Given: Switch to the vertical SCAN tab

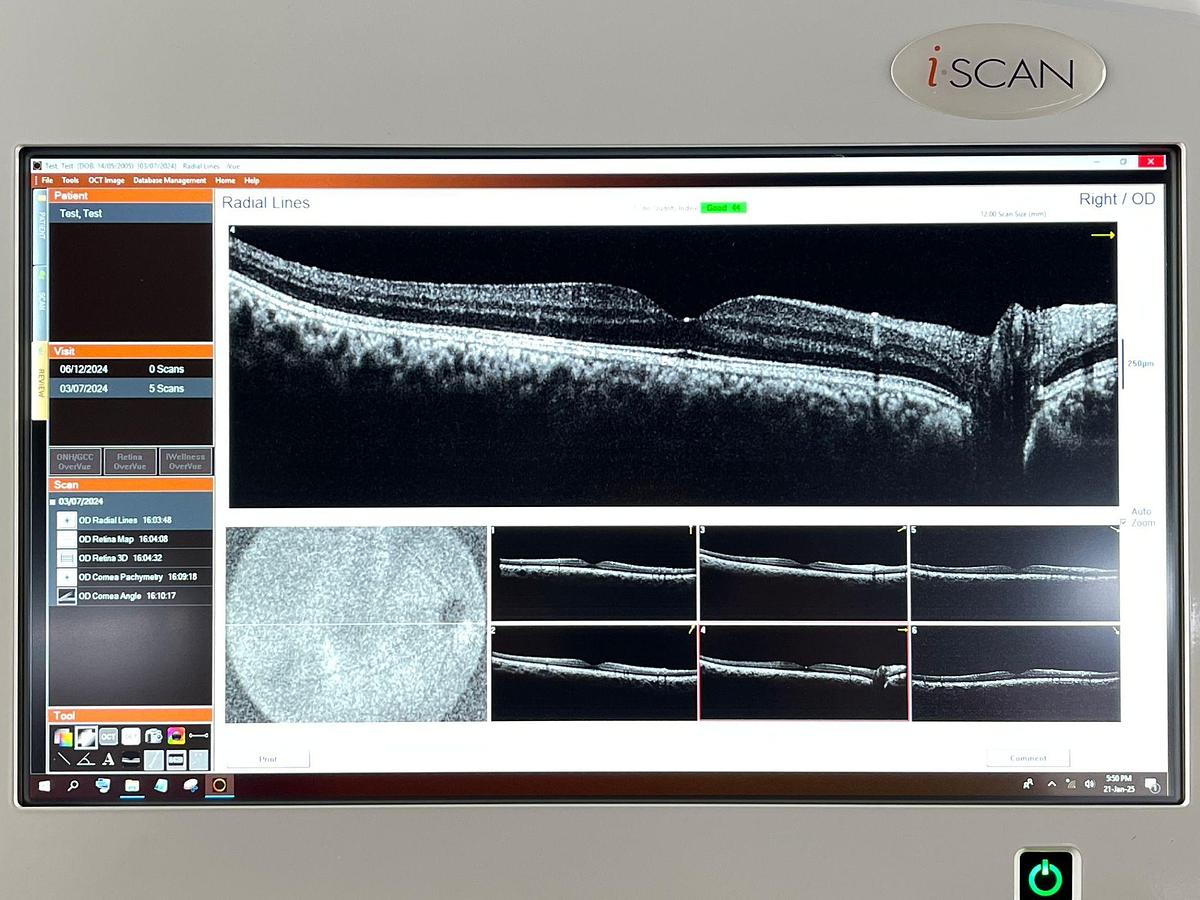Looking at the screenshot, I should click(41, 300).
